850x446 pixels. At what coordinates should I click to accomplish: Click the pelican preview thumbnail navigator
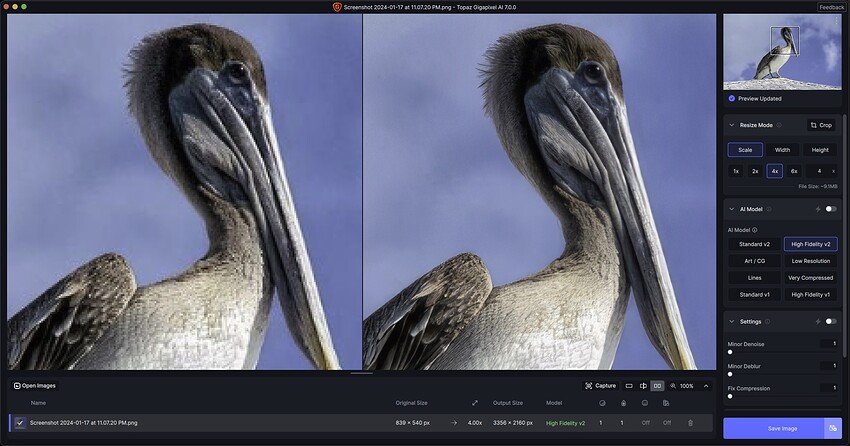tap(782, 50)
